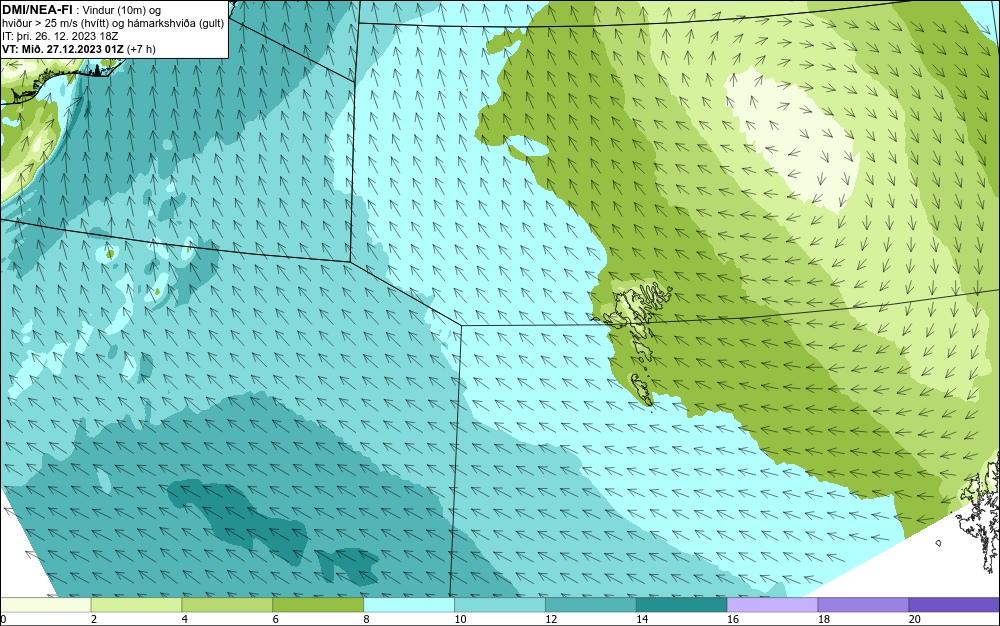1000x626 pixels.
Task: Click the legend label "6"
Action: (276, 619)
